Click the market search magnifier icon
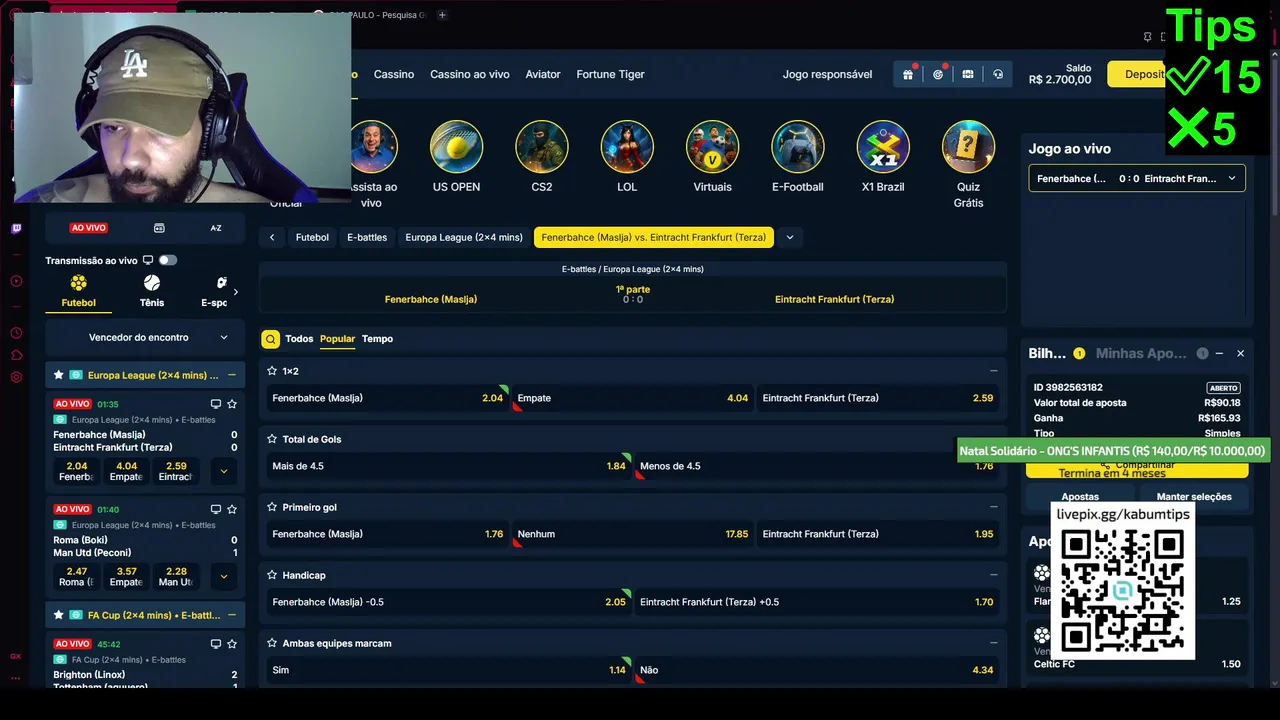 tap(270, 339)
